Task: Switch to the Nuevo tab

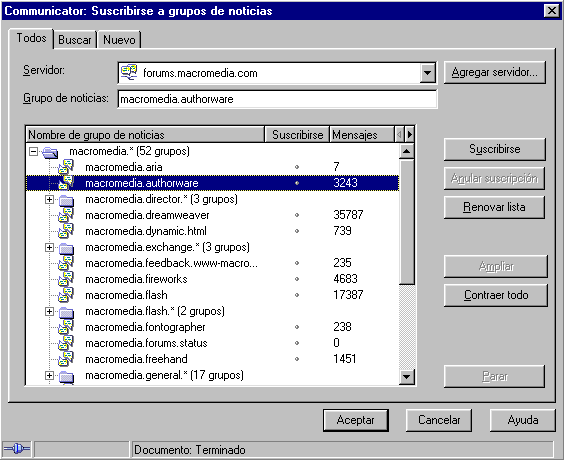Action: (x=119, y=40)
